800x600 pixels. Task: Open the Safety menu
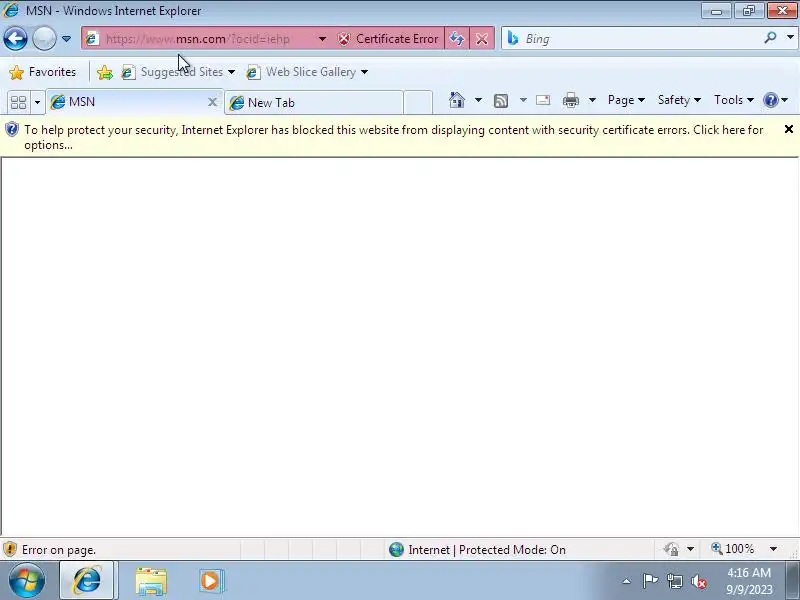679,100
